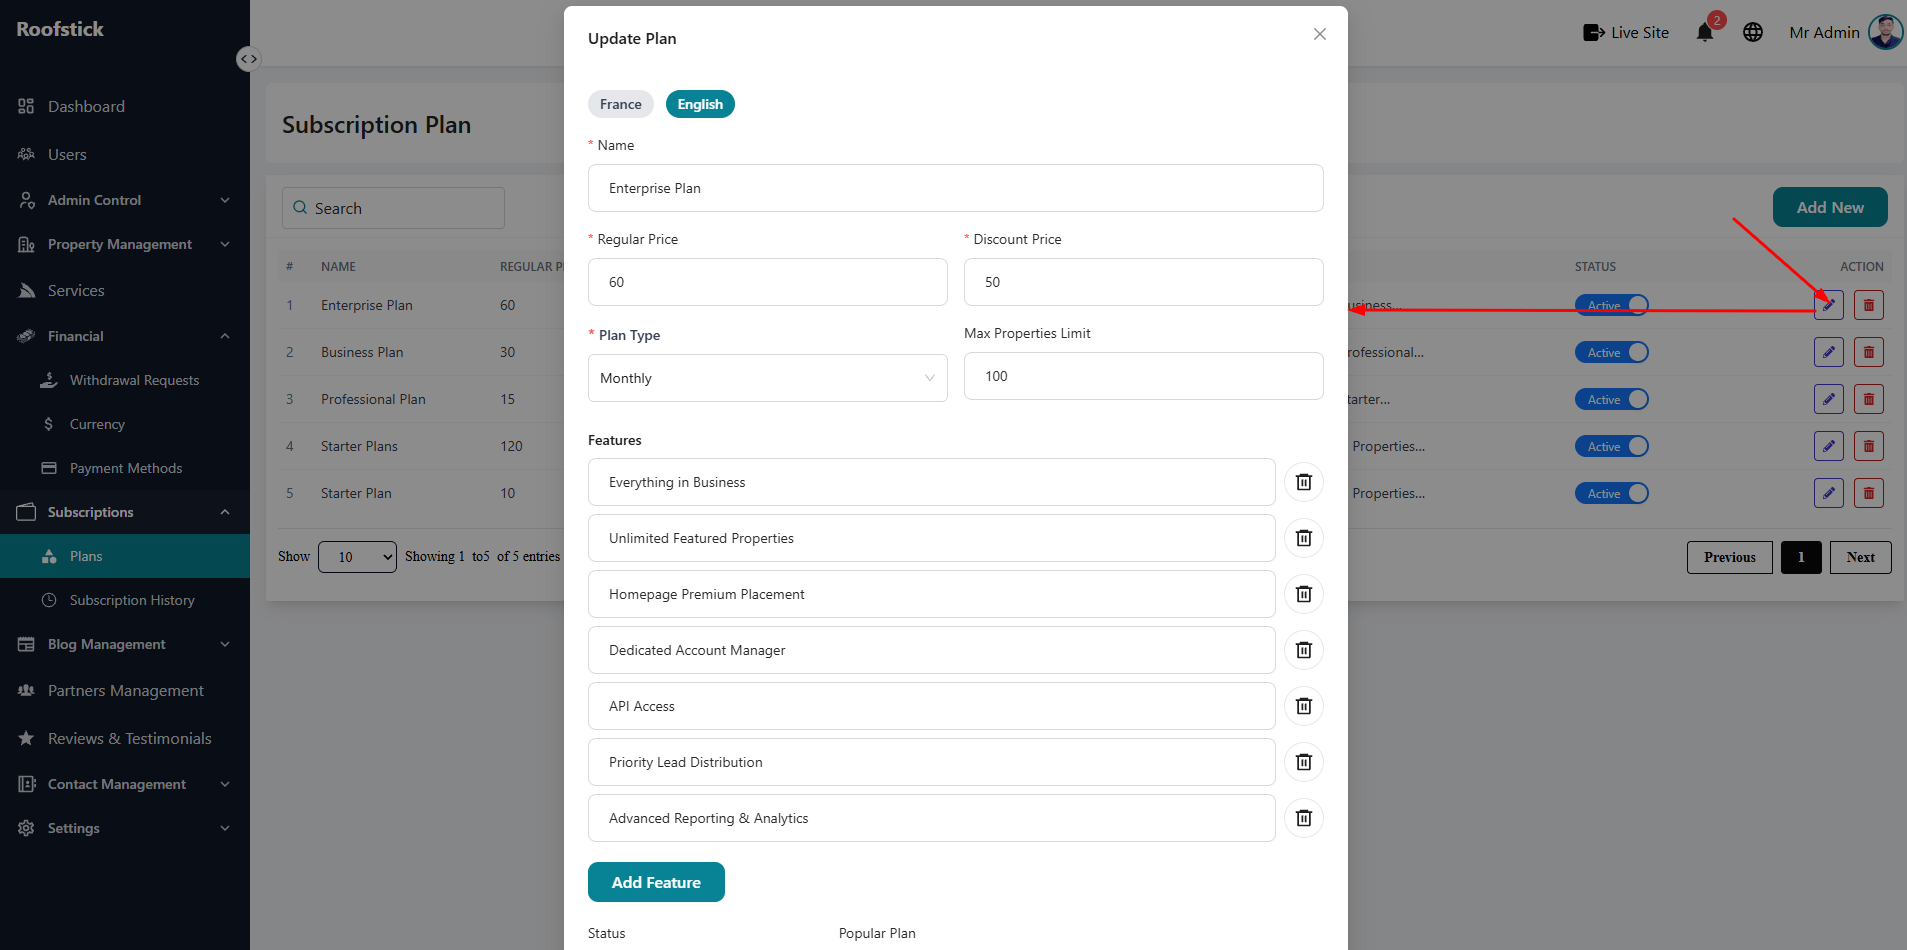Delete the Professional Plan row
The width and height of the screenshot is (1907, 950).
[x=1869, y=399]
